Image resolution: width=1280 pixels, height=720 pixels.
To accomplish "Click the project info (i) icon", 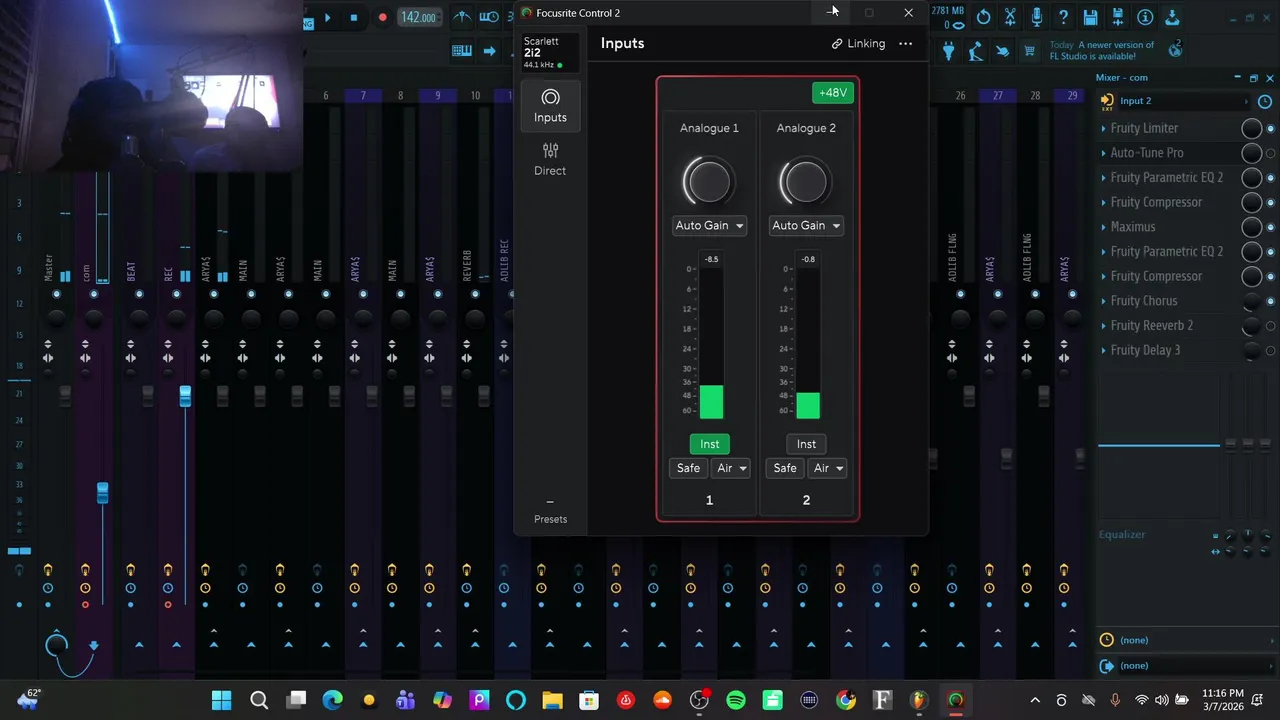I will pyautogui.click(x=1145, y=17).
